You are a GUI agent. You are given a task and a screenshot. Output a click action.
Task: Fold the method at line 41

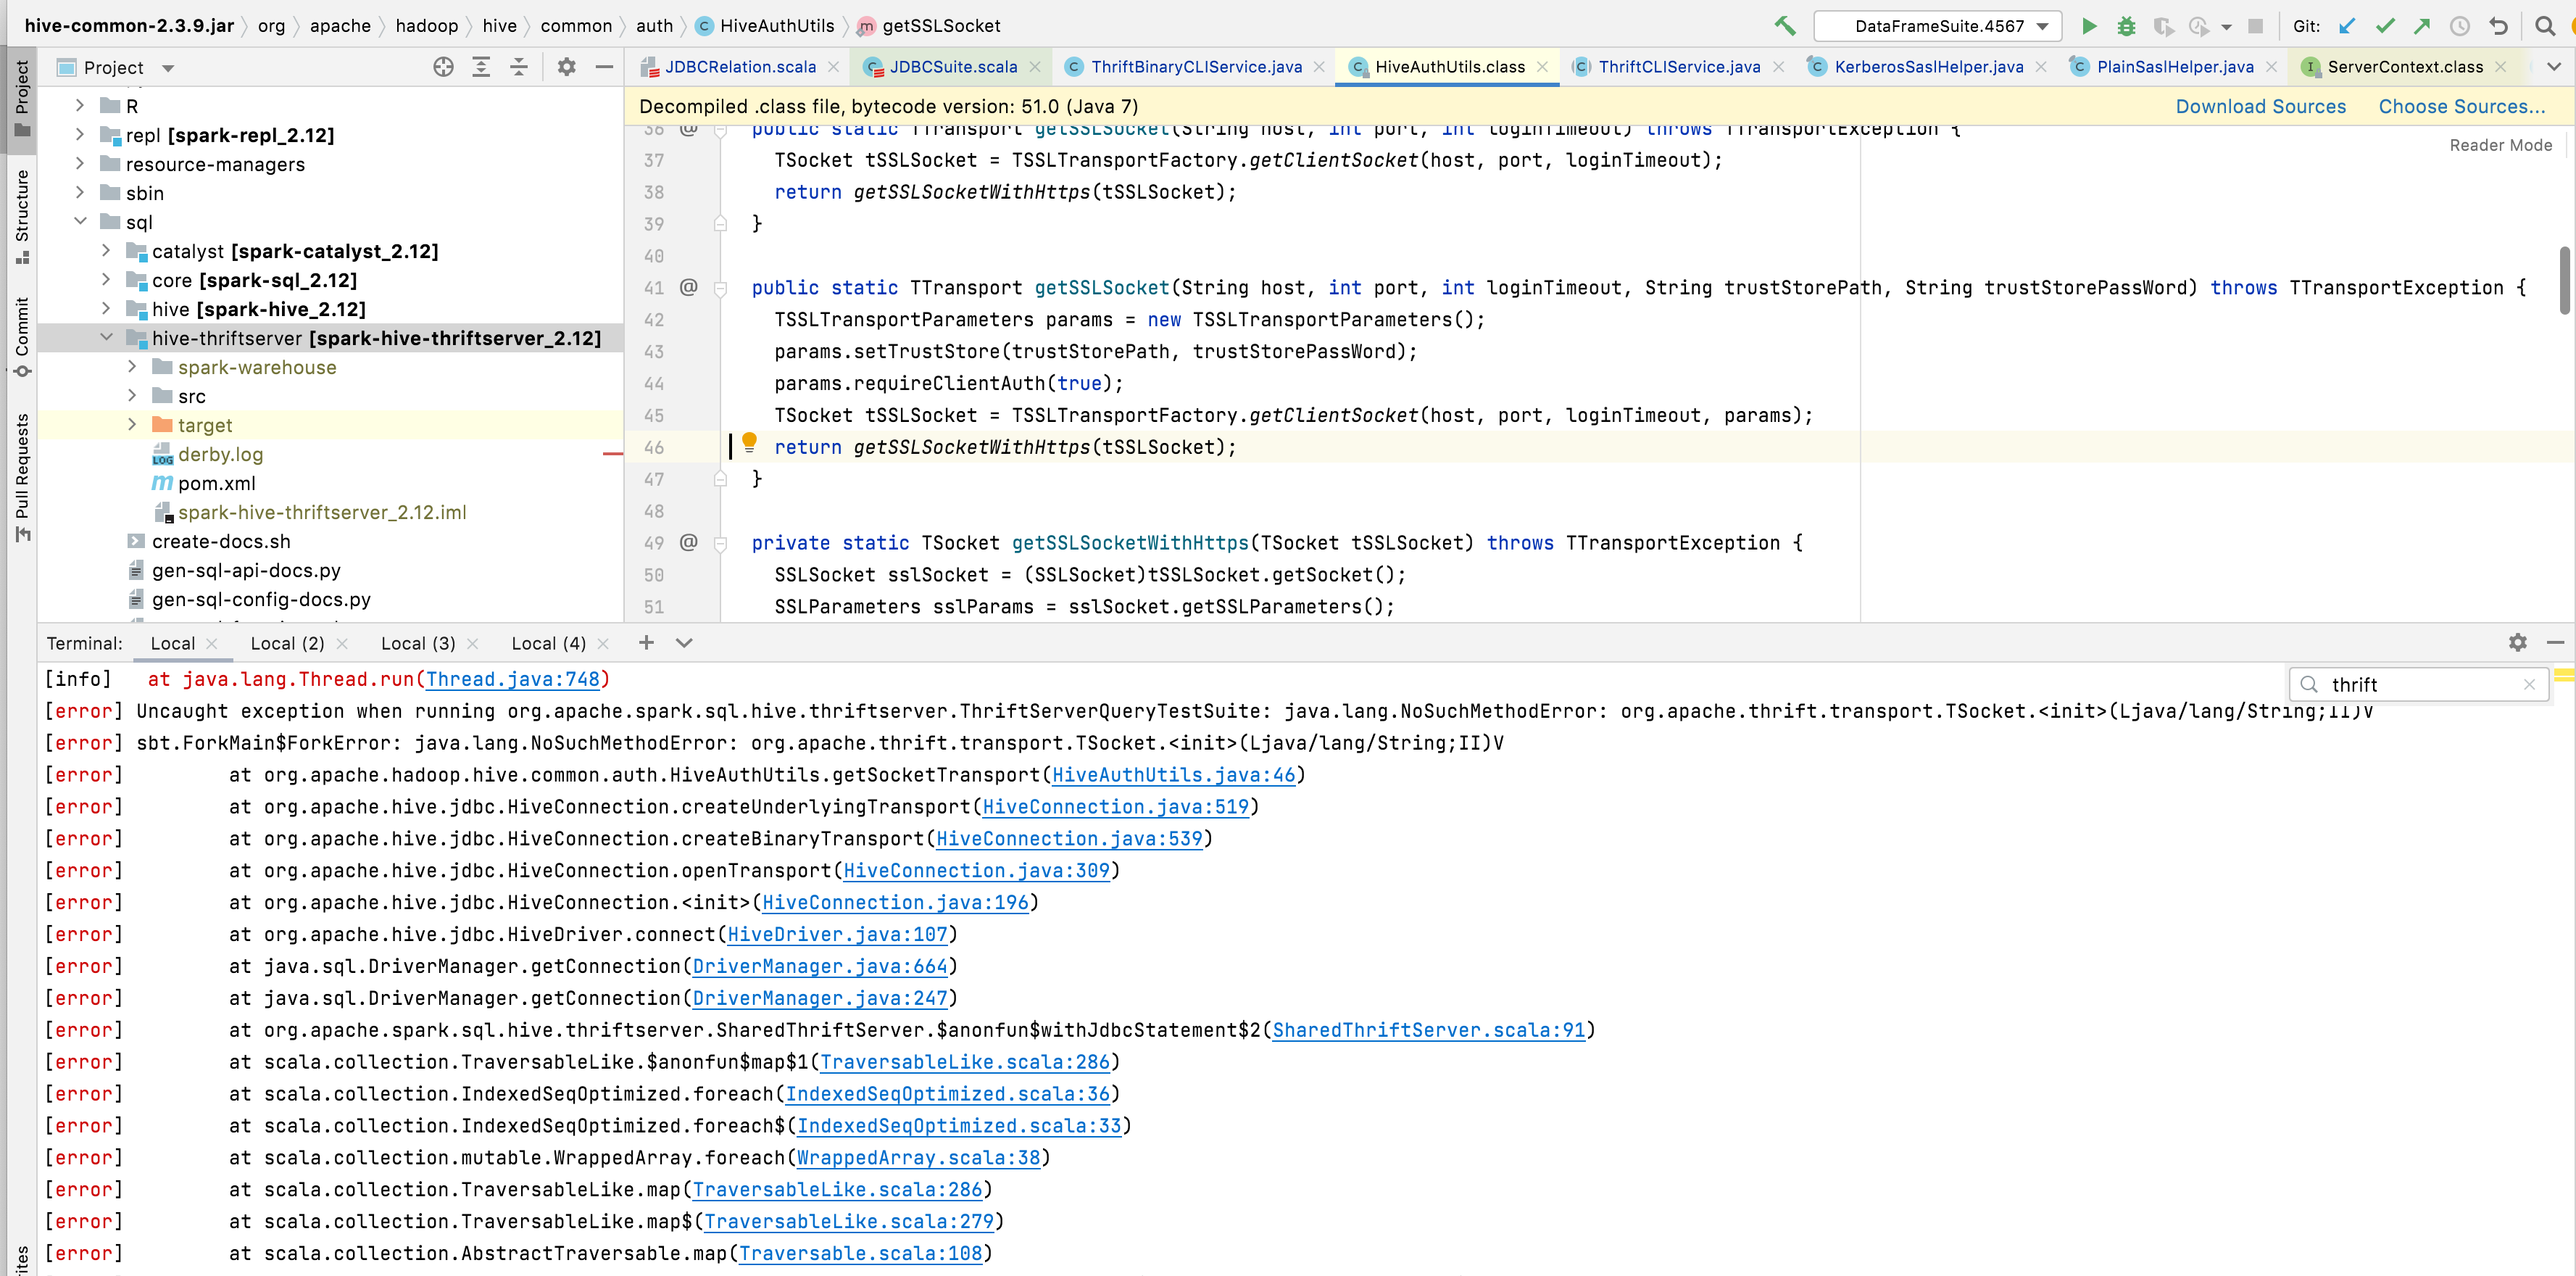[720, 288]
